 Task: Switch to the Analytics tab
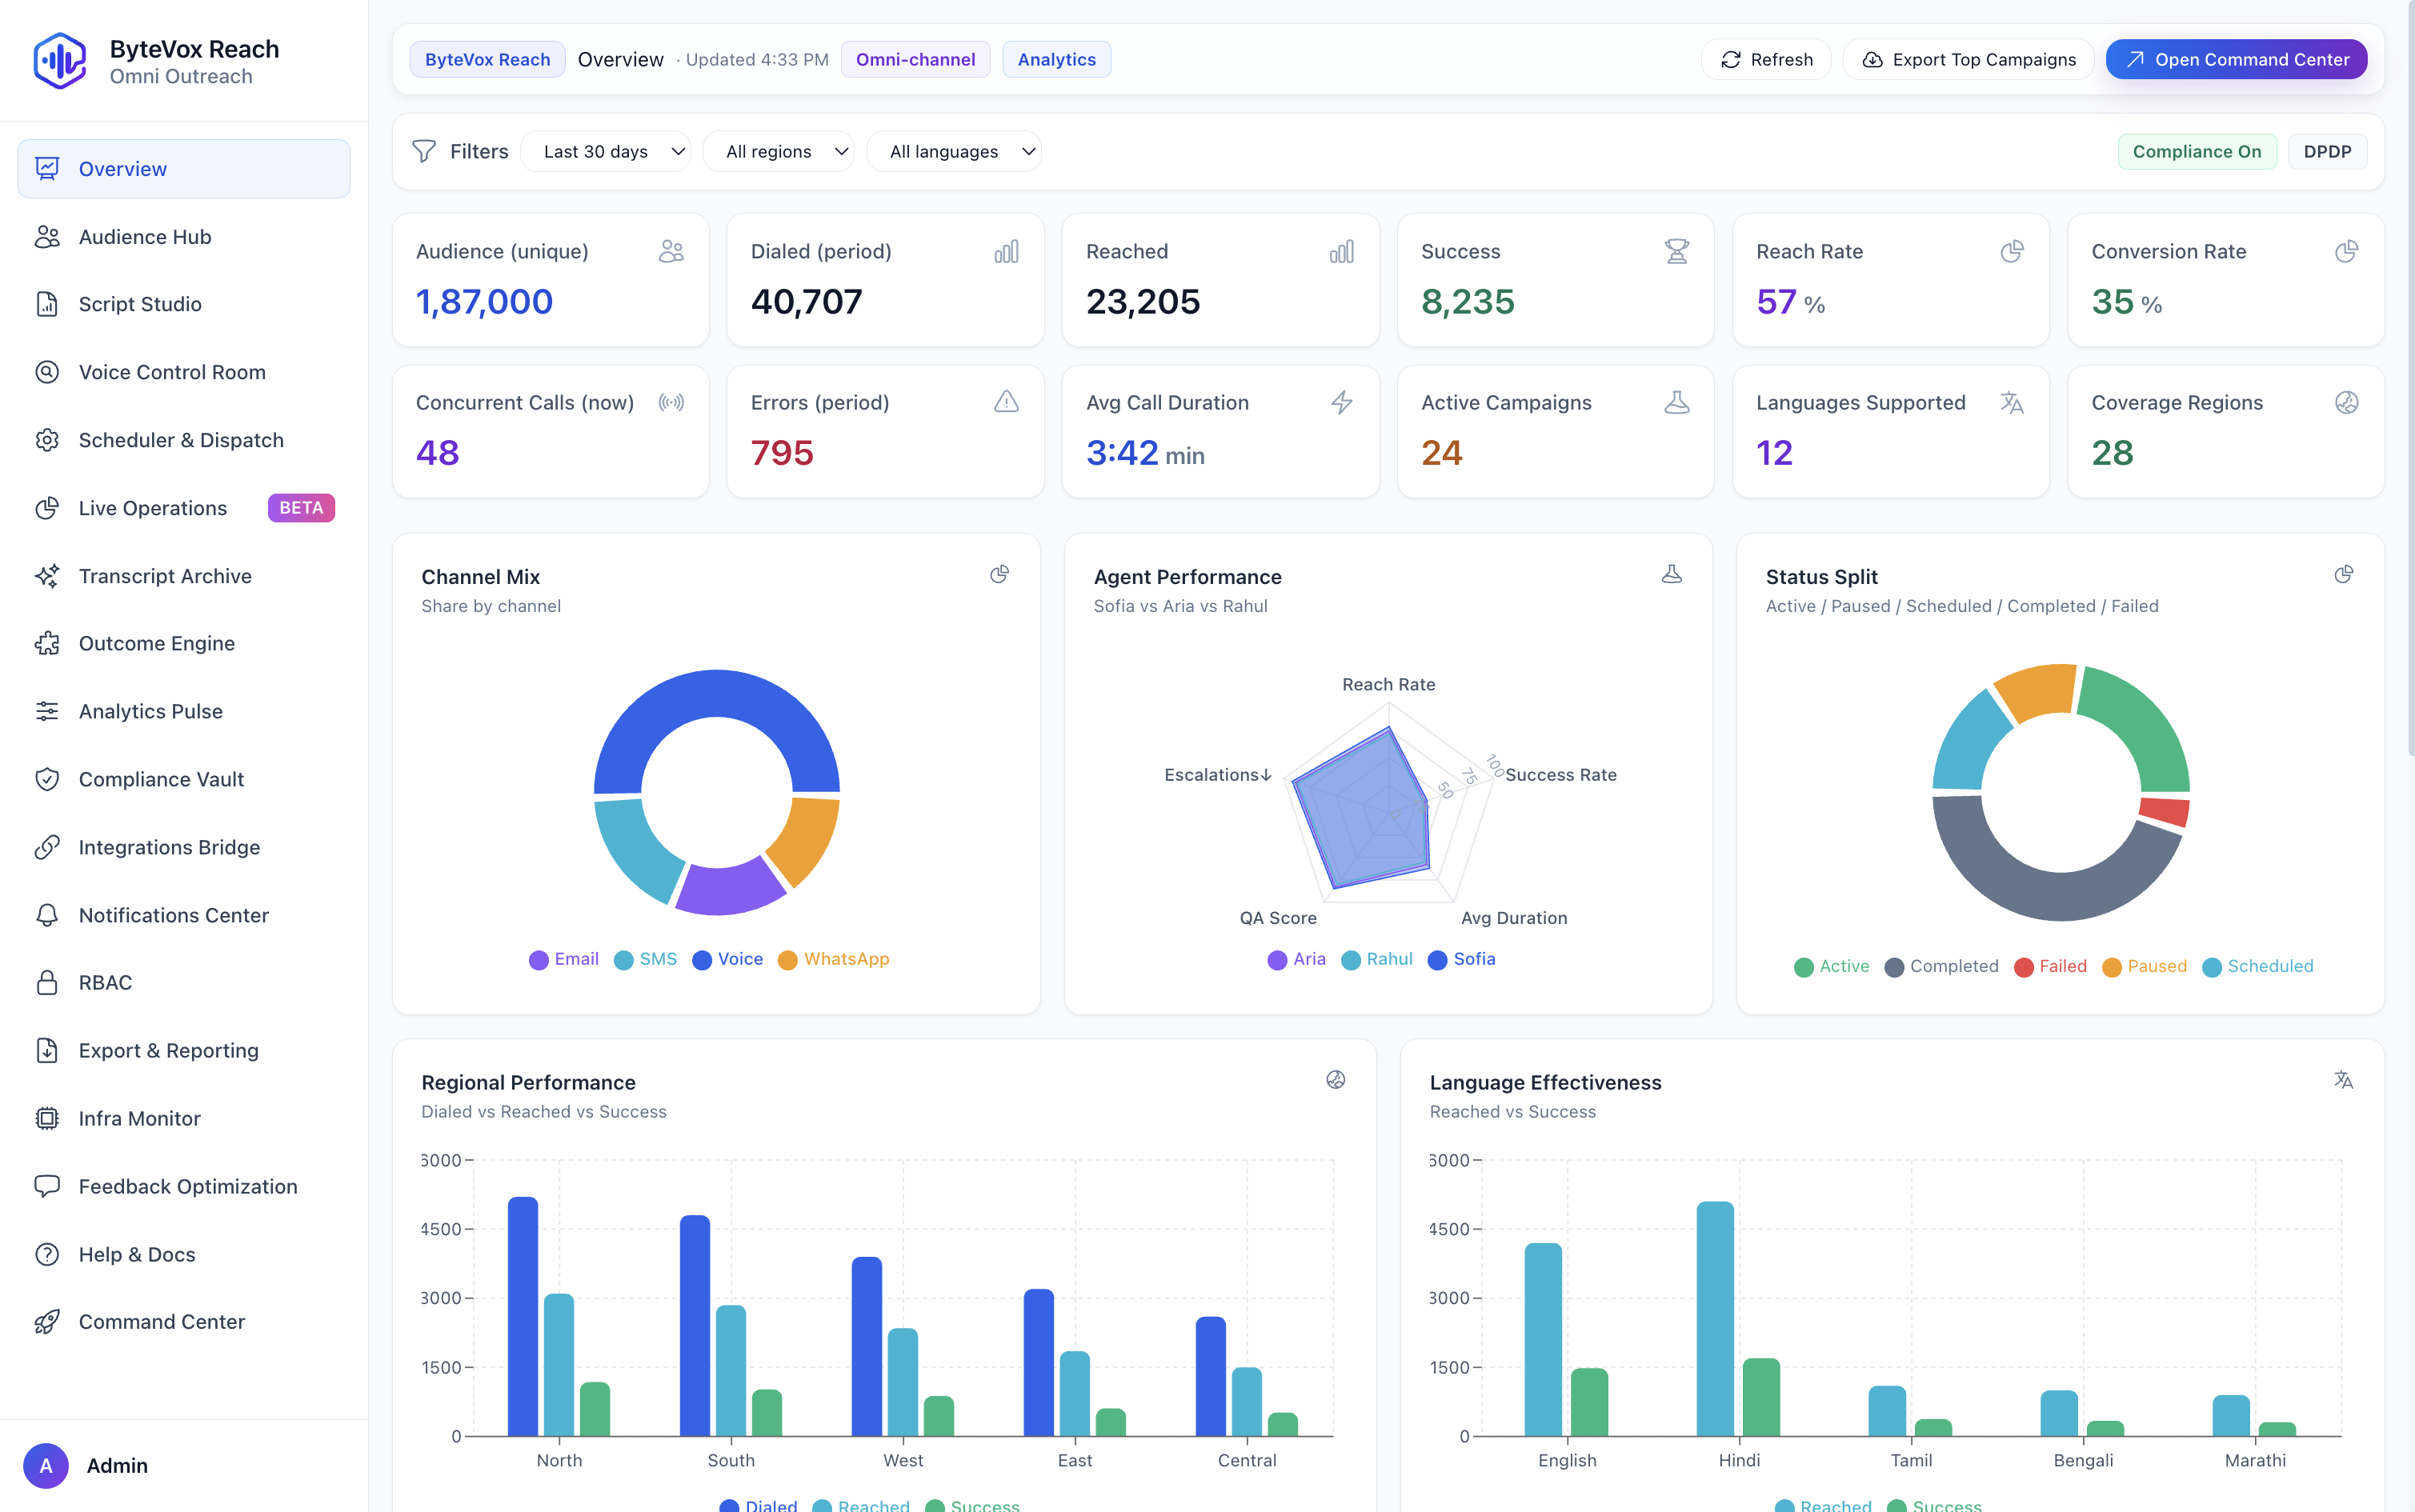click(1055, 59)
